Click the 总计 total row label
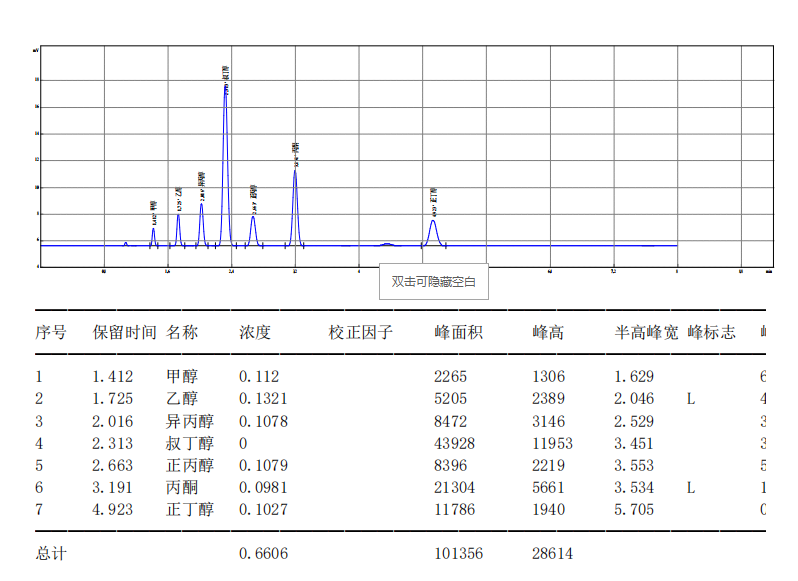This screenshot has height=581, width=798. coord(51,553)
